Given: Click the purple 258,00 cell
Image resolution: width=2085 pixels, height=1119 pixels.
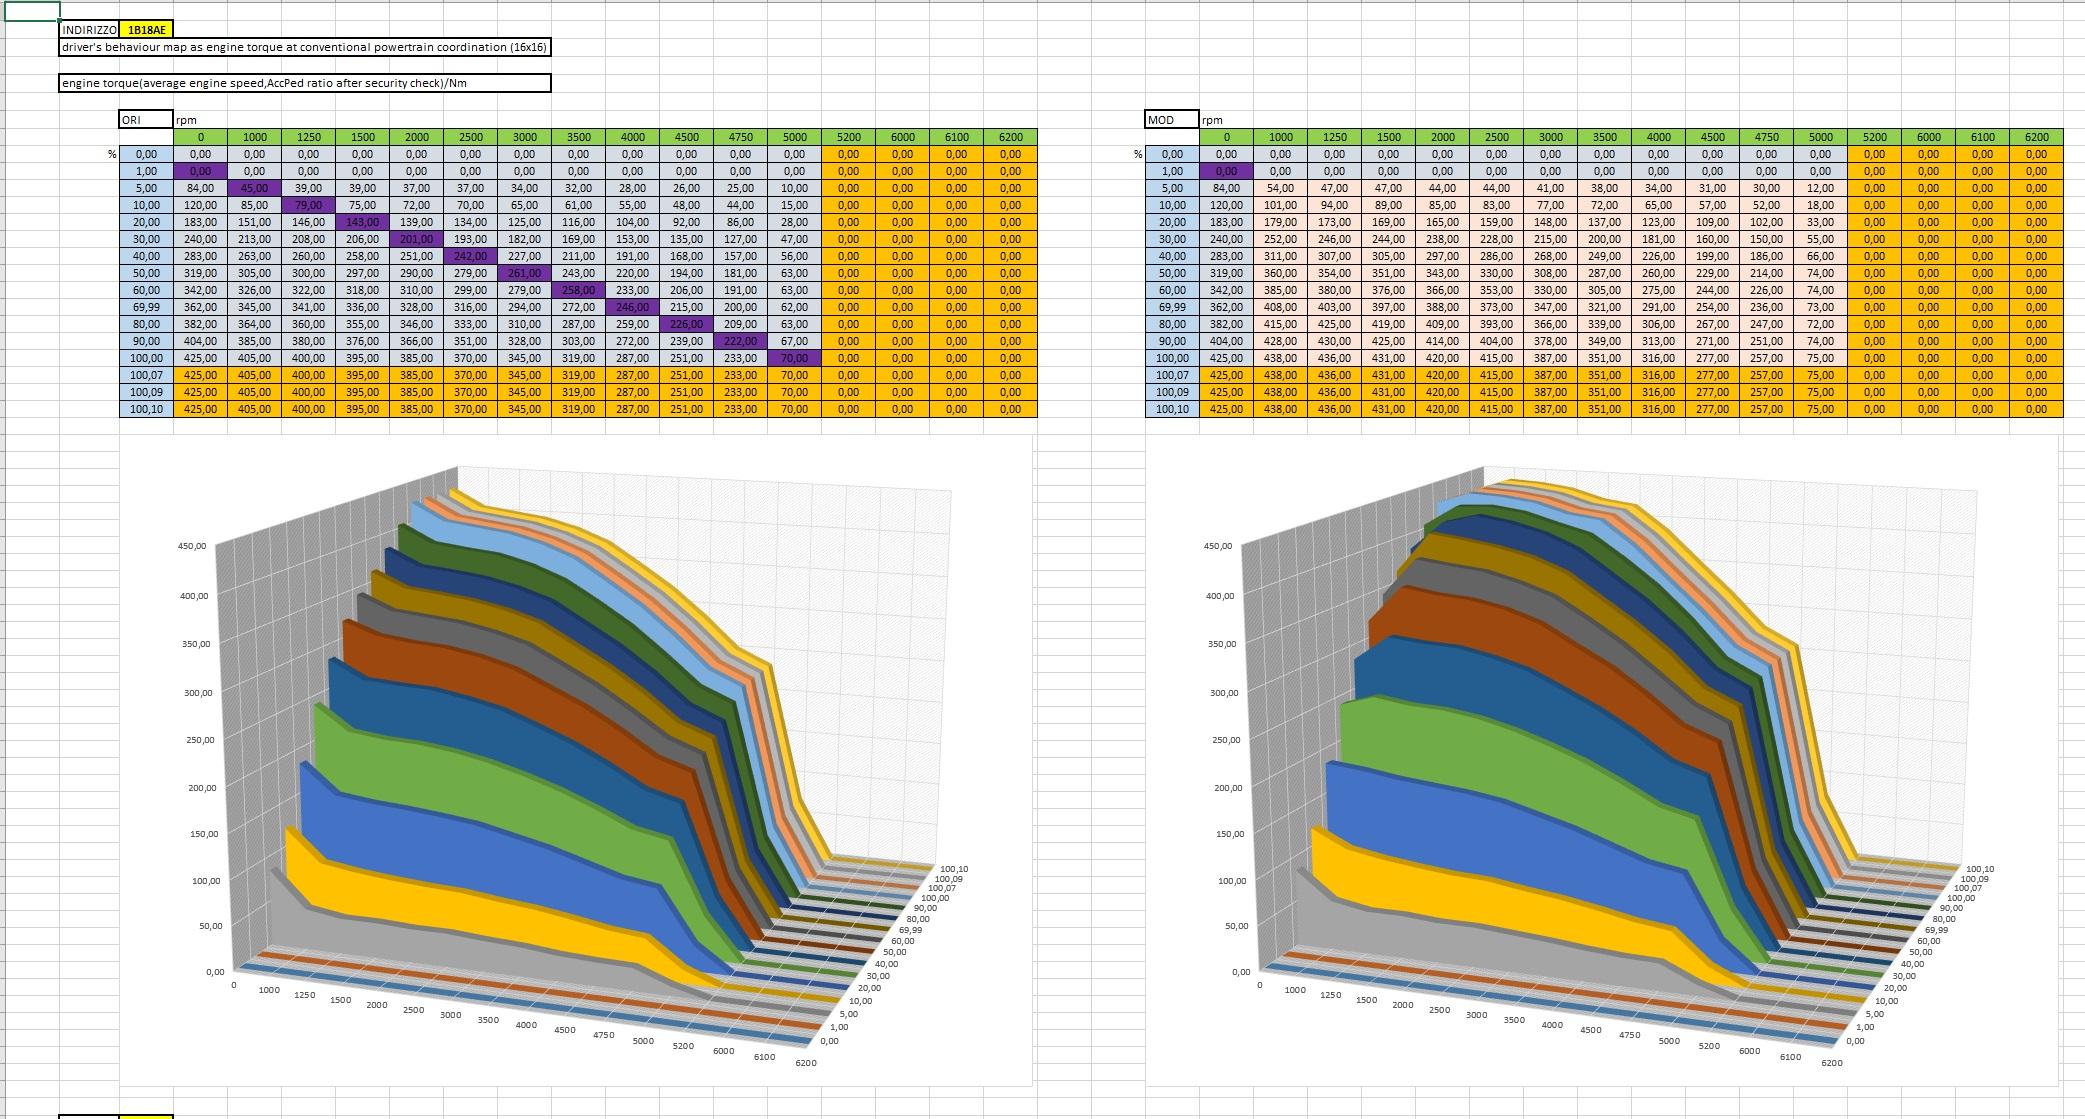Looking at the screenshot, I should pos(578,290).
